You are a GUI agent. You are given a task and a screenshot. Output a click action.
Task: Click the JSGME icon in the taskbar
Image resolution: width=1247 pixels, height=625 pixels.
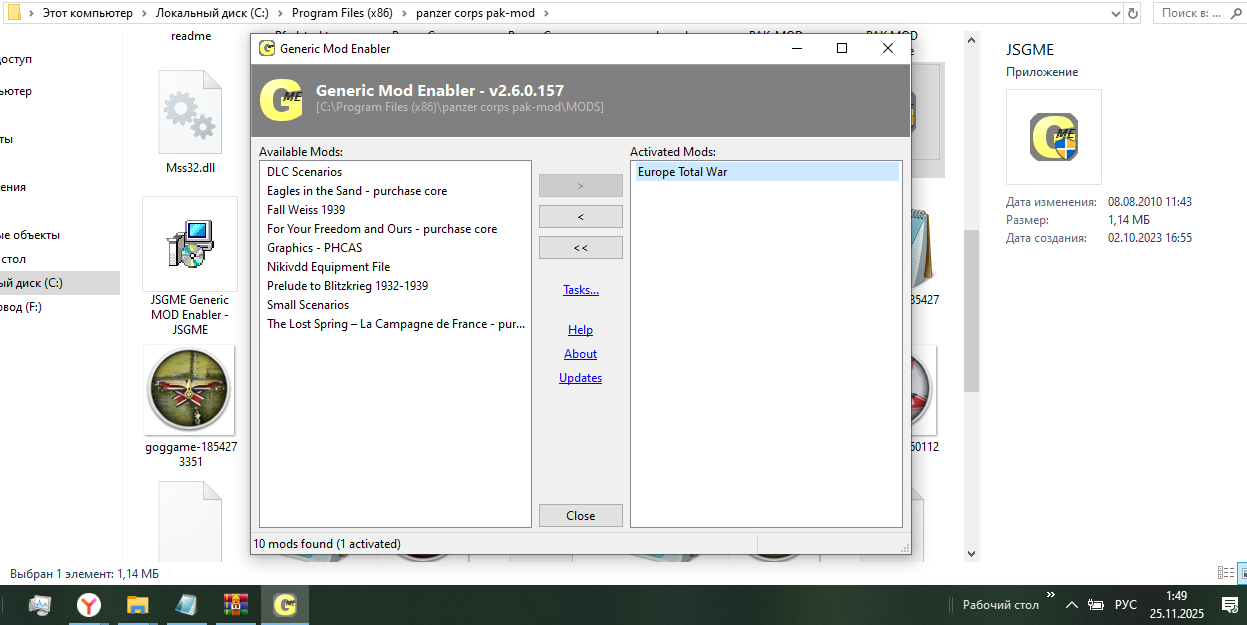285,605
